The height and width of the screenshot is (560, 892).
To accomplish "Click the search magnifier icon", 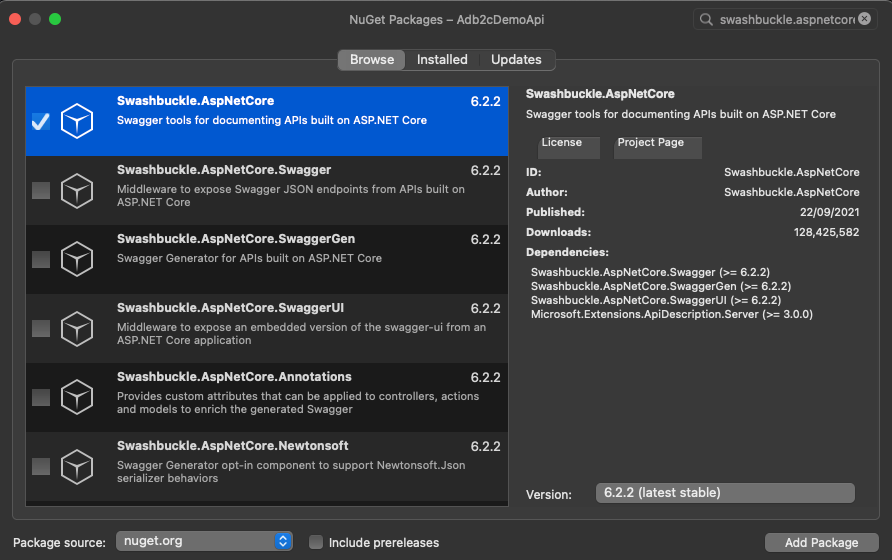I will [706, 19].
